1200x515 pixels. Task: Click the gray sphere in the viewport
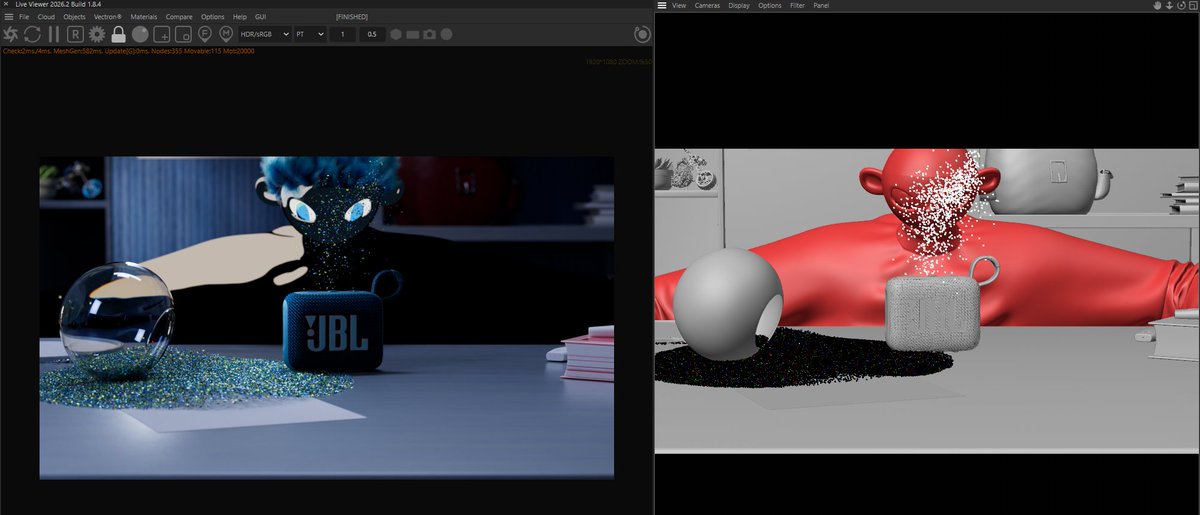(x=727, y=303)
